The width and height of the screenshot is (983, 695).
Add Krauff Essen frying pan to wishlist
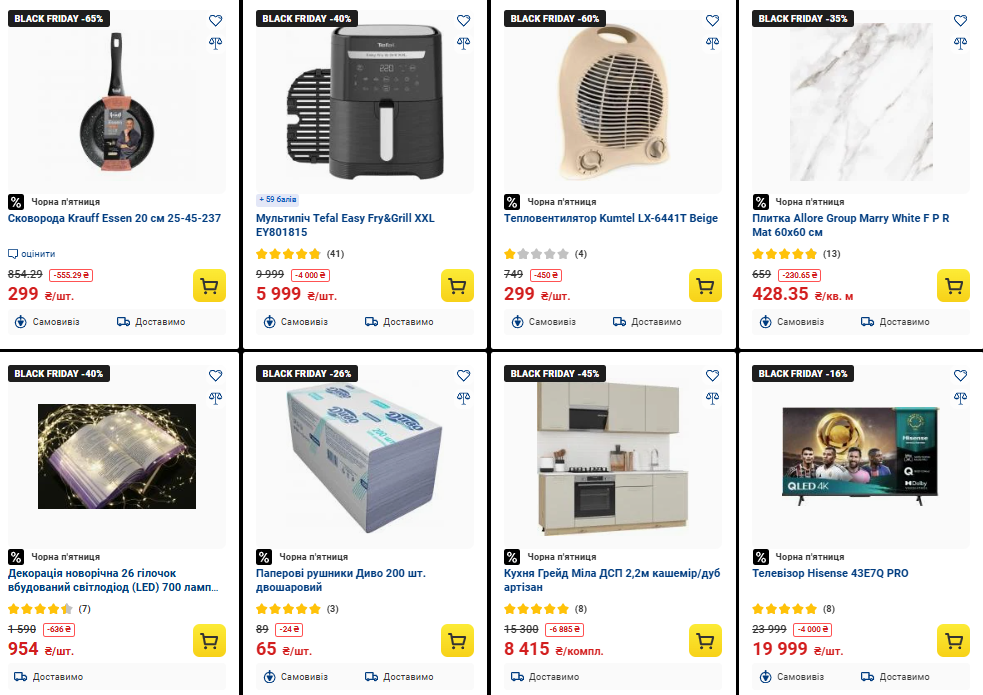pyautogui.click(x=215, y=21)
